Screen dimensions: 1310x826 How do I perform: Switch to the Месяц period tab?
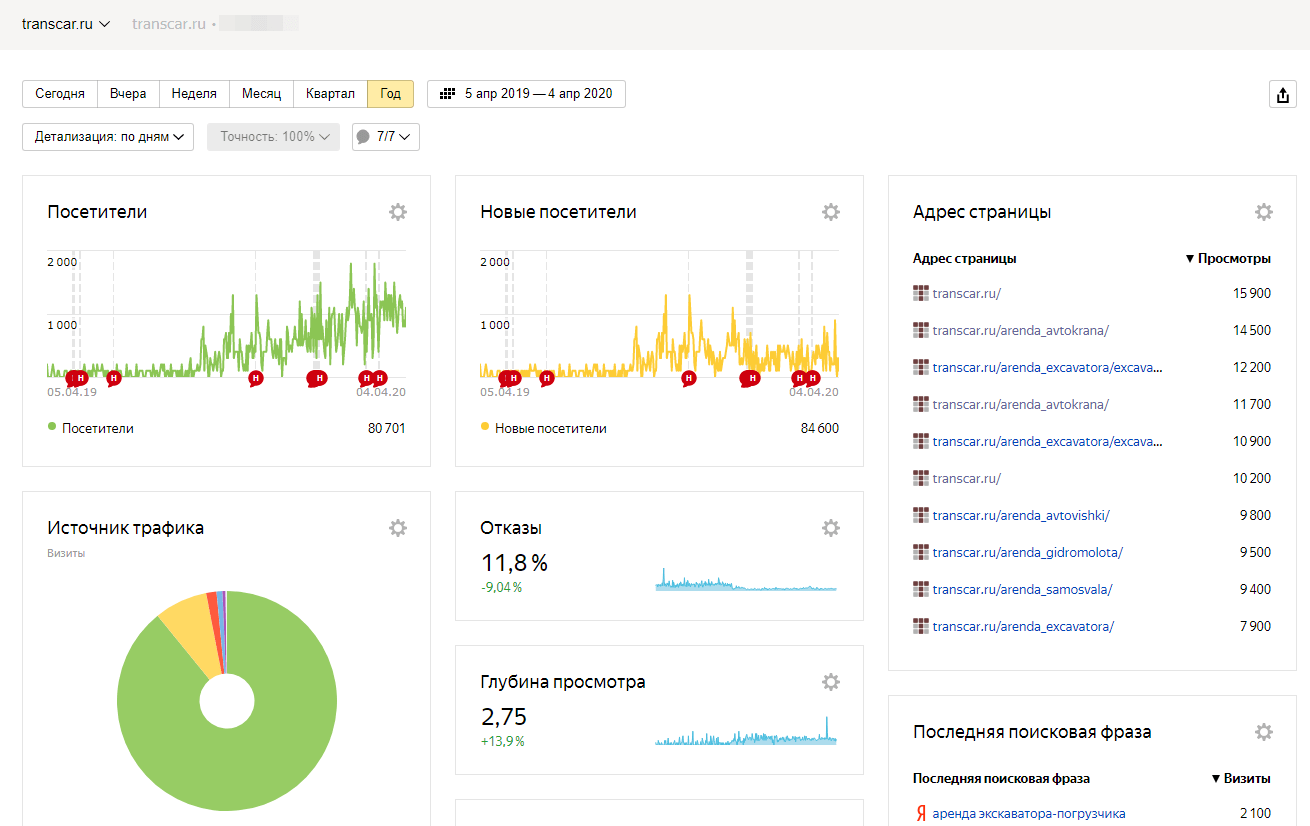tap(262, 94)
